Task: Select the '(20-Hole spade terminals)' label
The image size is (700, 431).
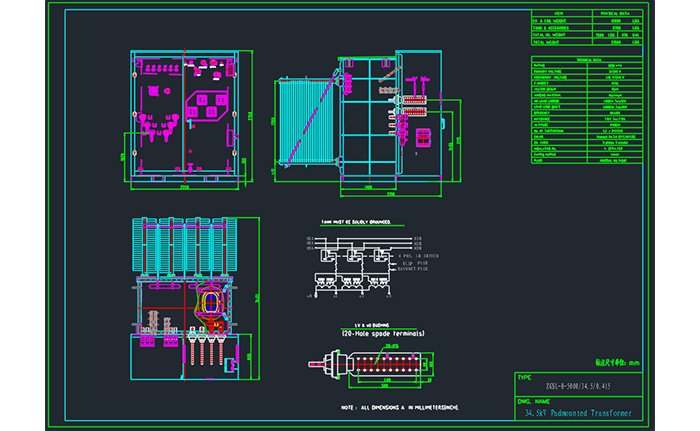Action: (372, 333)
